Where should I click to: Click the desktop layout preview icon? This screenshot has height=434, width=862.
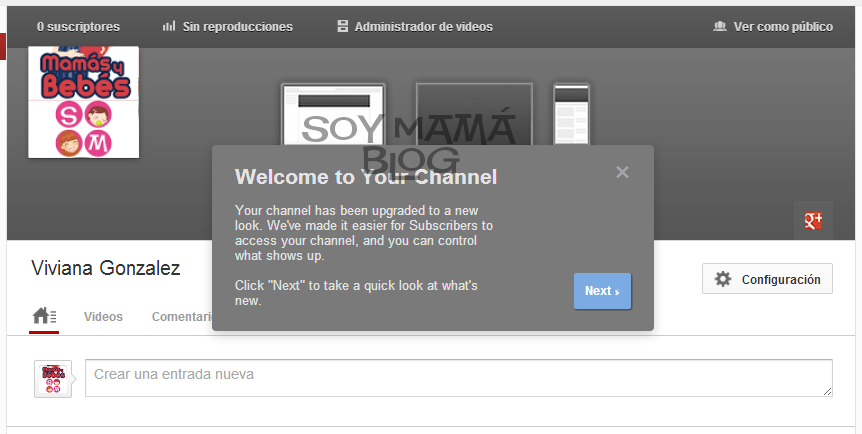(333, 114)
